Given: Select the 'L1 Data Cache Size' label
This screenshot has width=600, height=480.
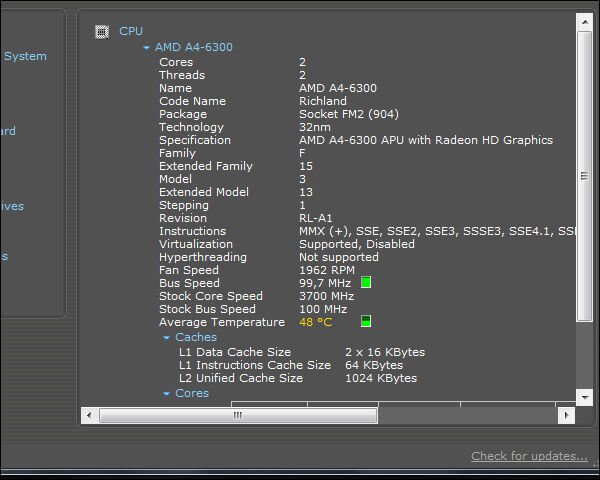Looking at the screenshot, I should pos(235,352).
